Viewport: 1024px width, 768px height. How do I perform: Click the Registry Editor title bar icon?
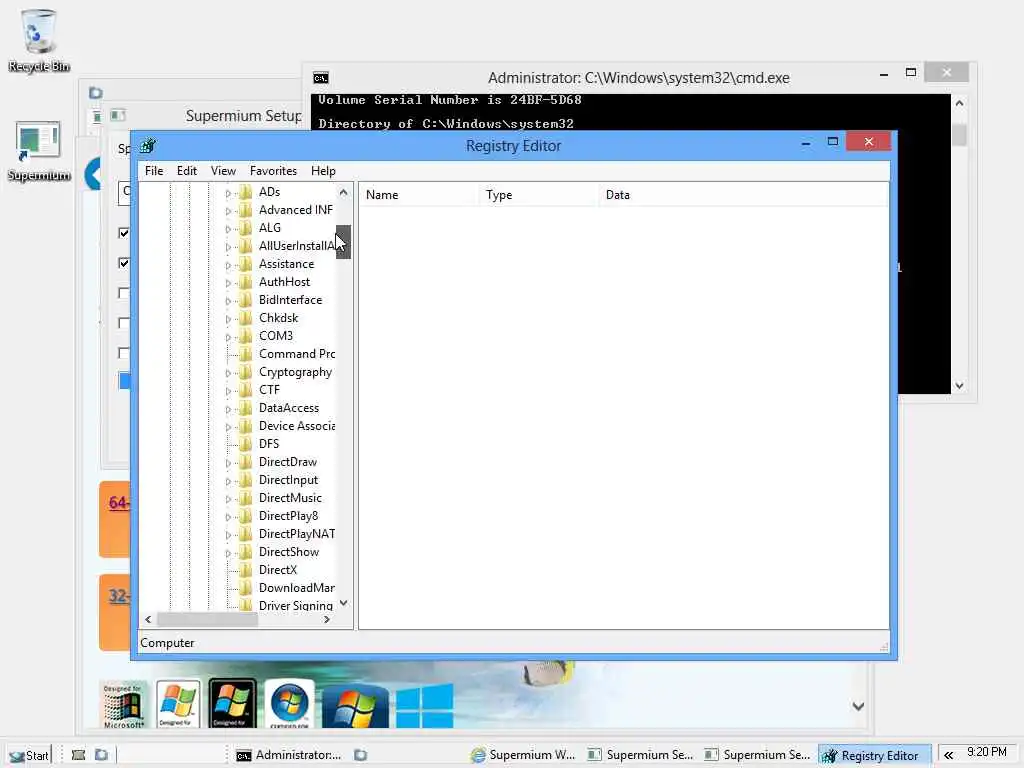pos(148,146)
